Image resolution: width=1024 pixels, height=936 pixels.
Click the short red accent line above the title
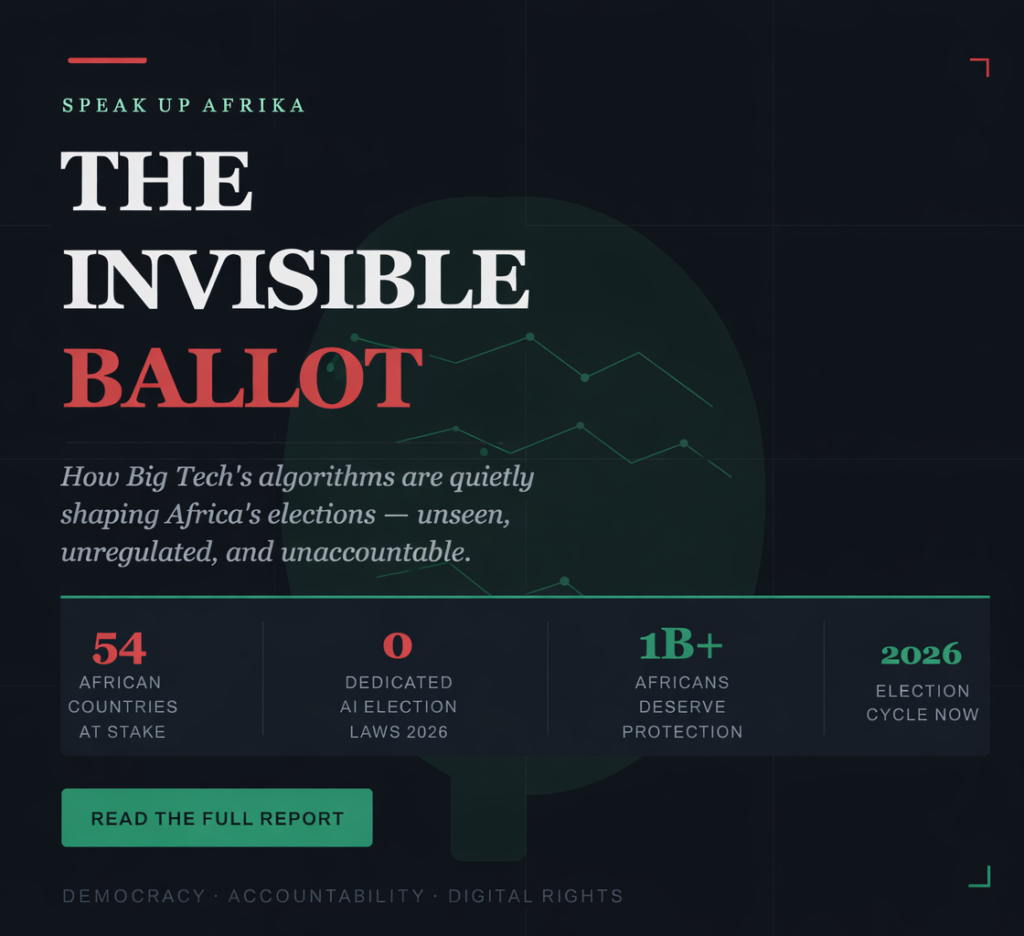tap(107, 61)
